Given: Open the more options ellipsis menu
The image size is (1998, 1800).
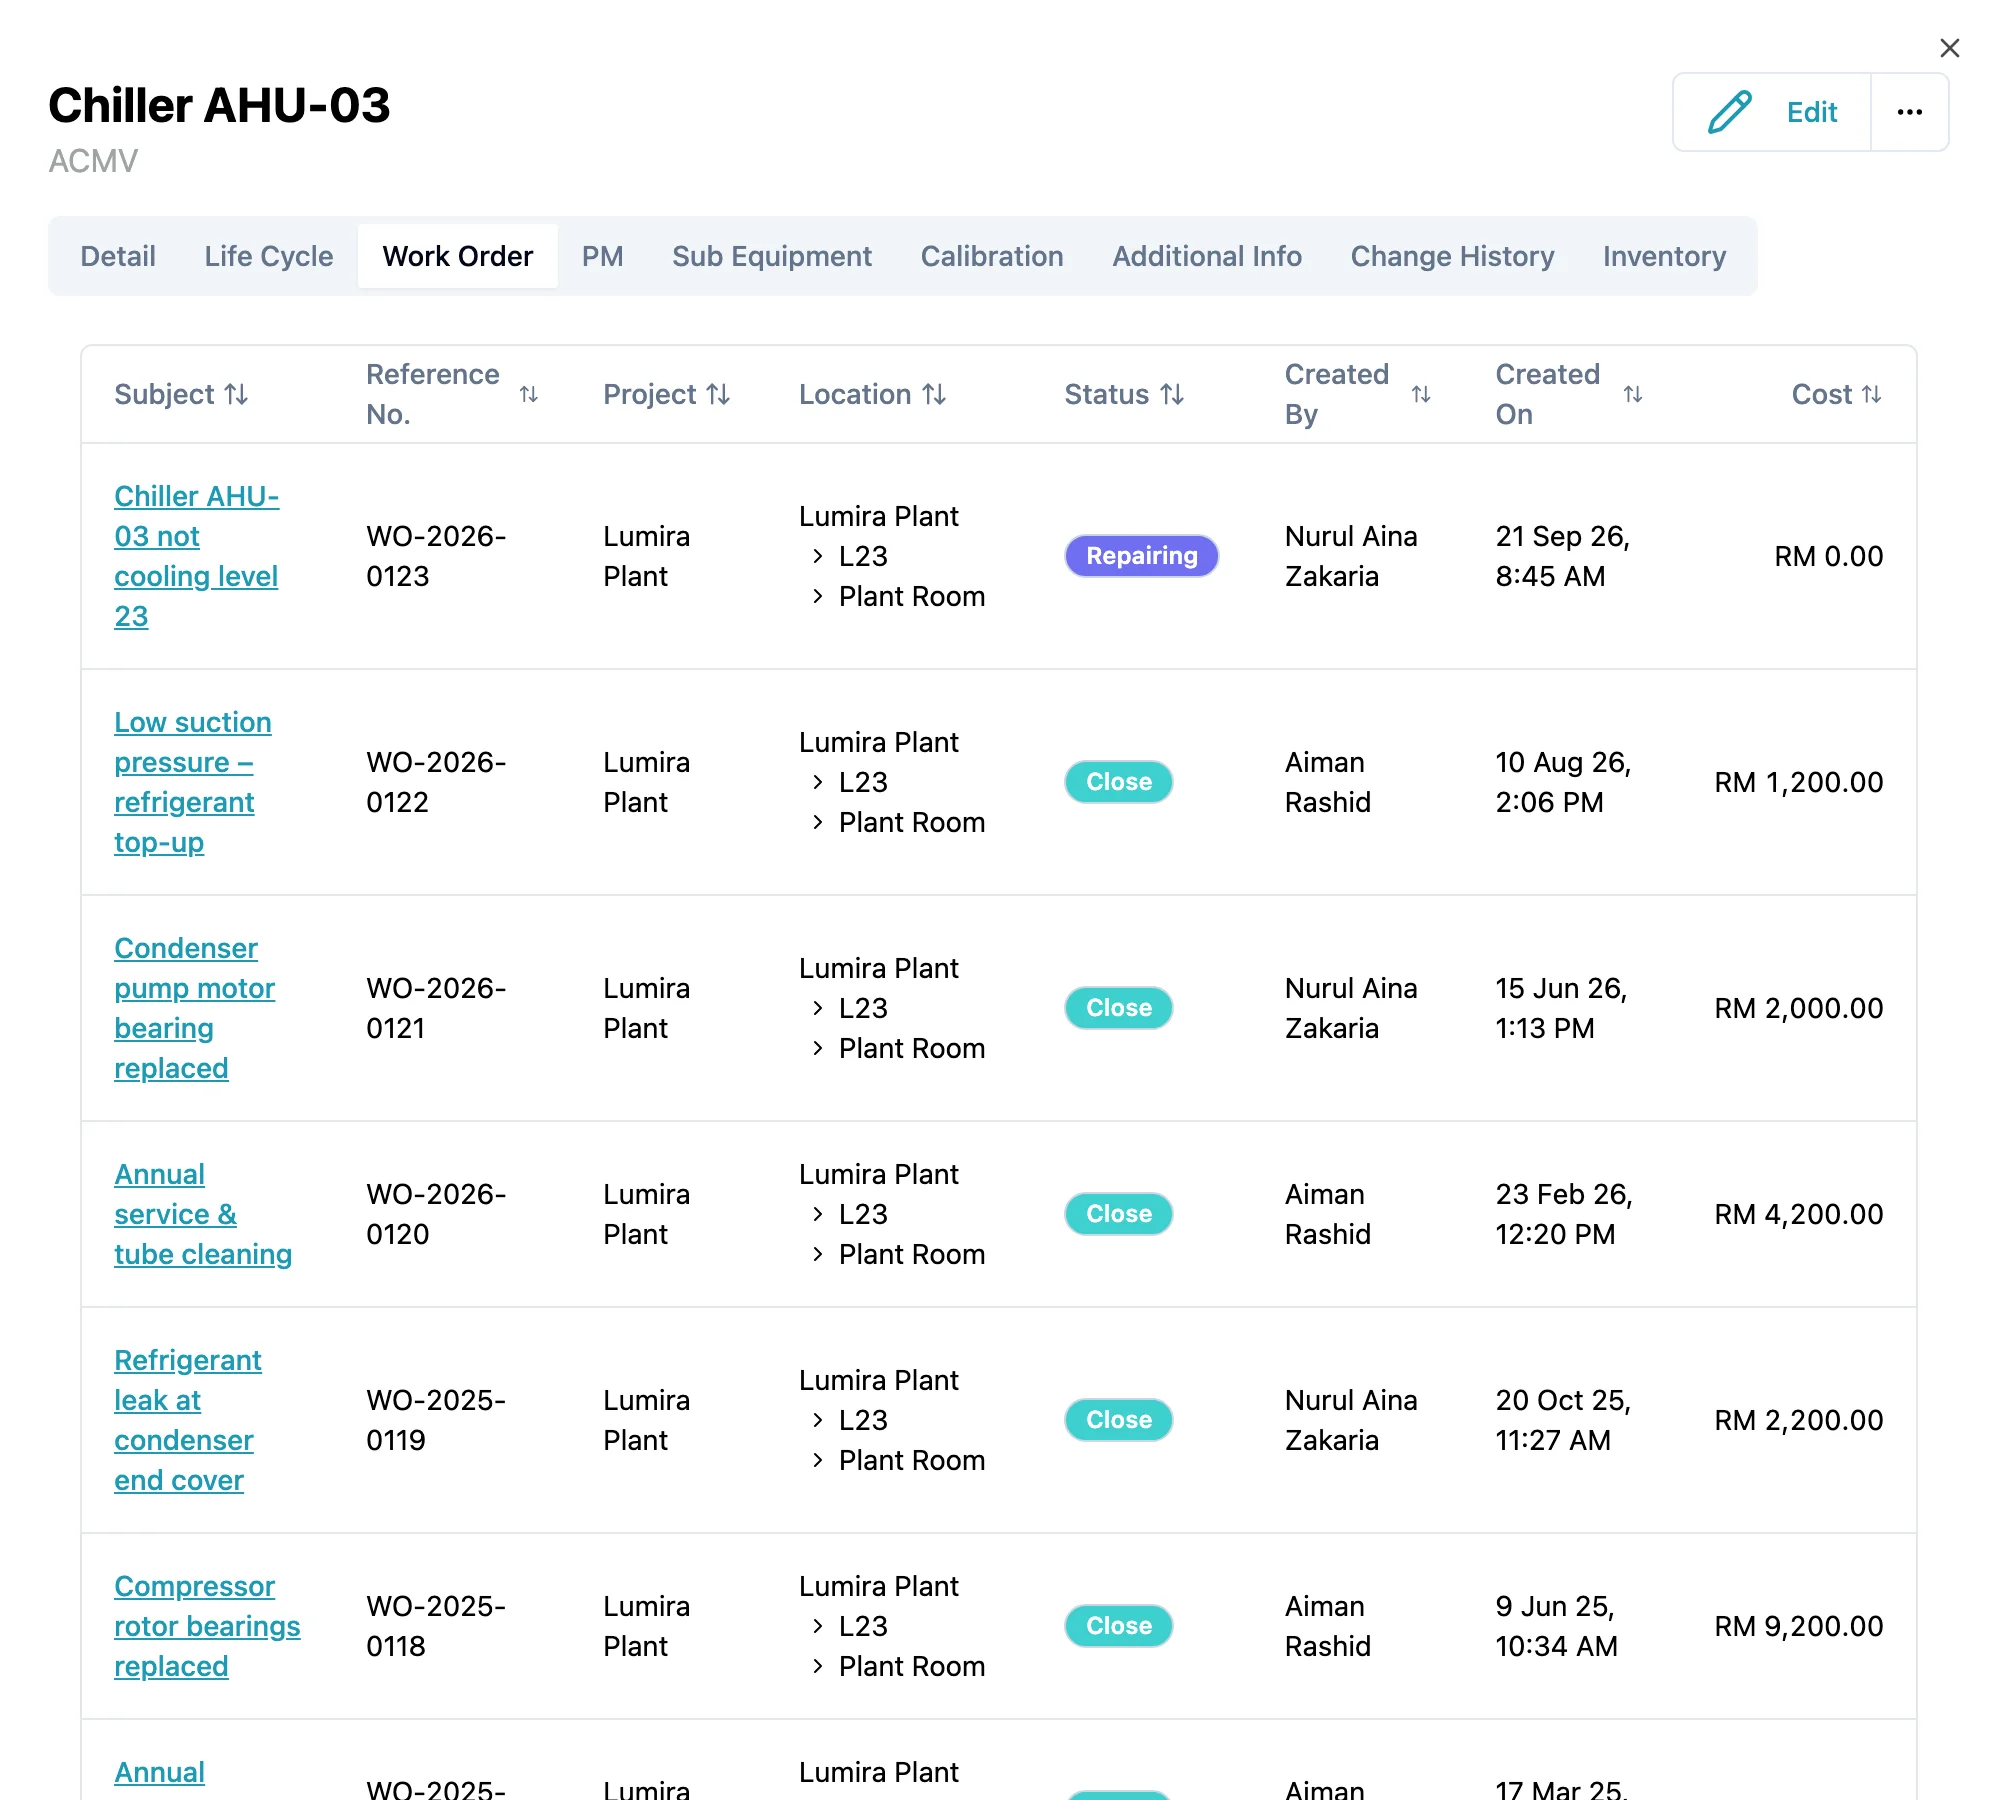Looking at the screenshot, I should (x=1909, y=112).
